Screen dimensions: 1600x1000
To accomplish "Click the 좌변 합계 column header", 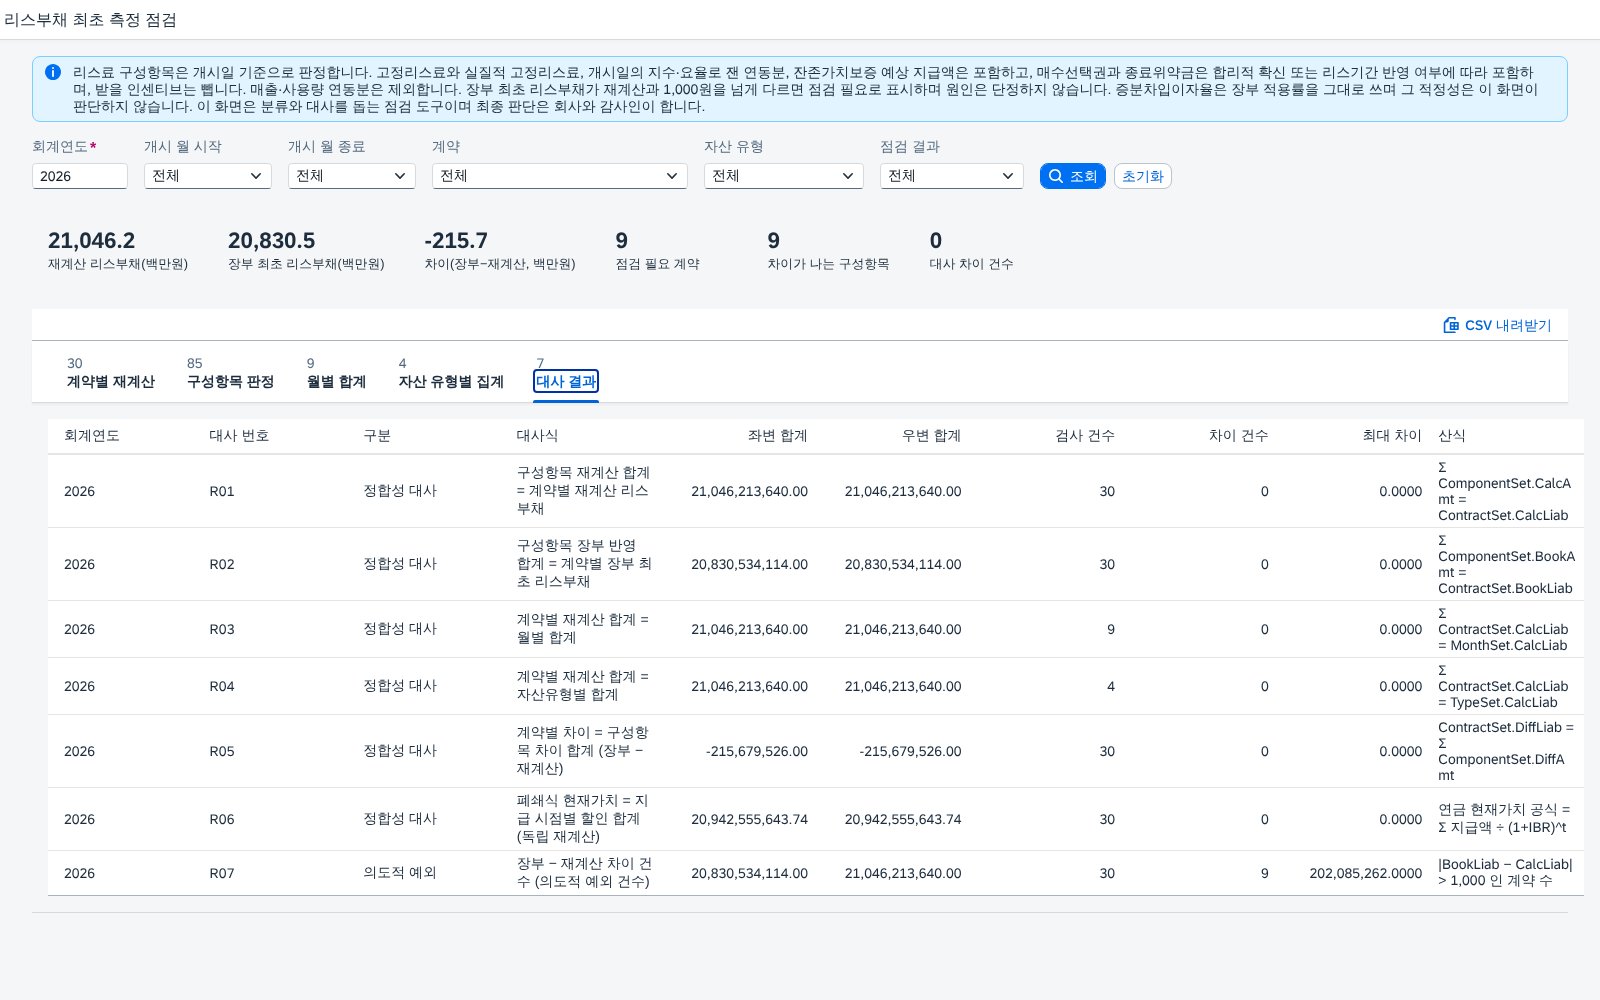I will tap(777, 436).
